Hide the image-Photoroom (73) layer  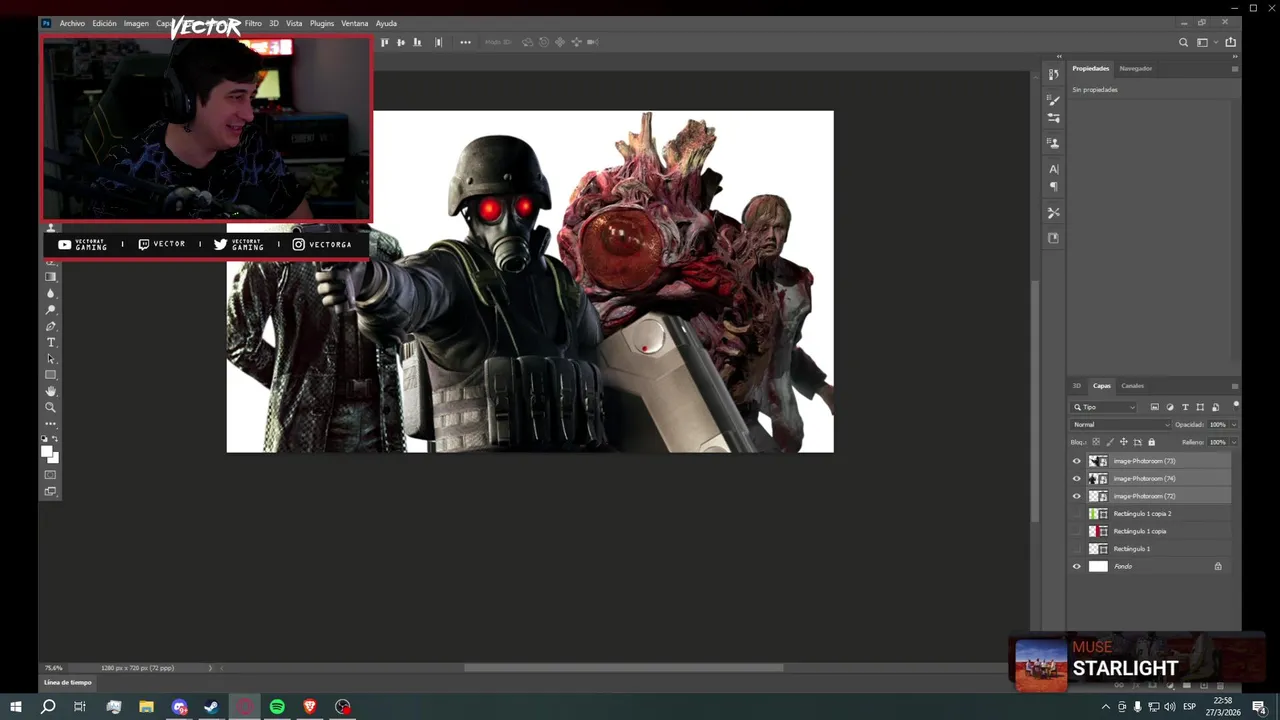point(1077,461)
